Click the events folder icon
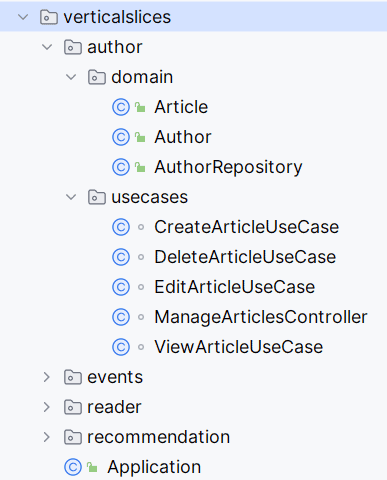387x480 pixels. point(73,377)
